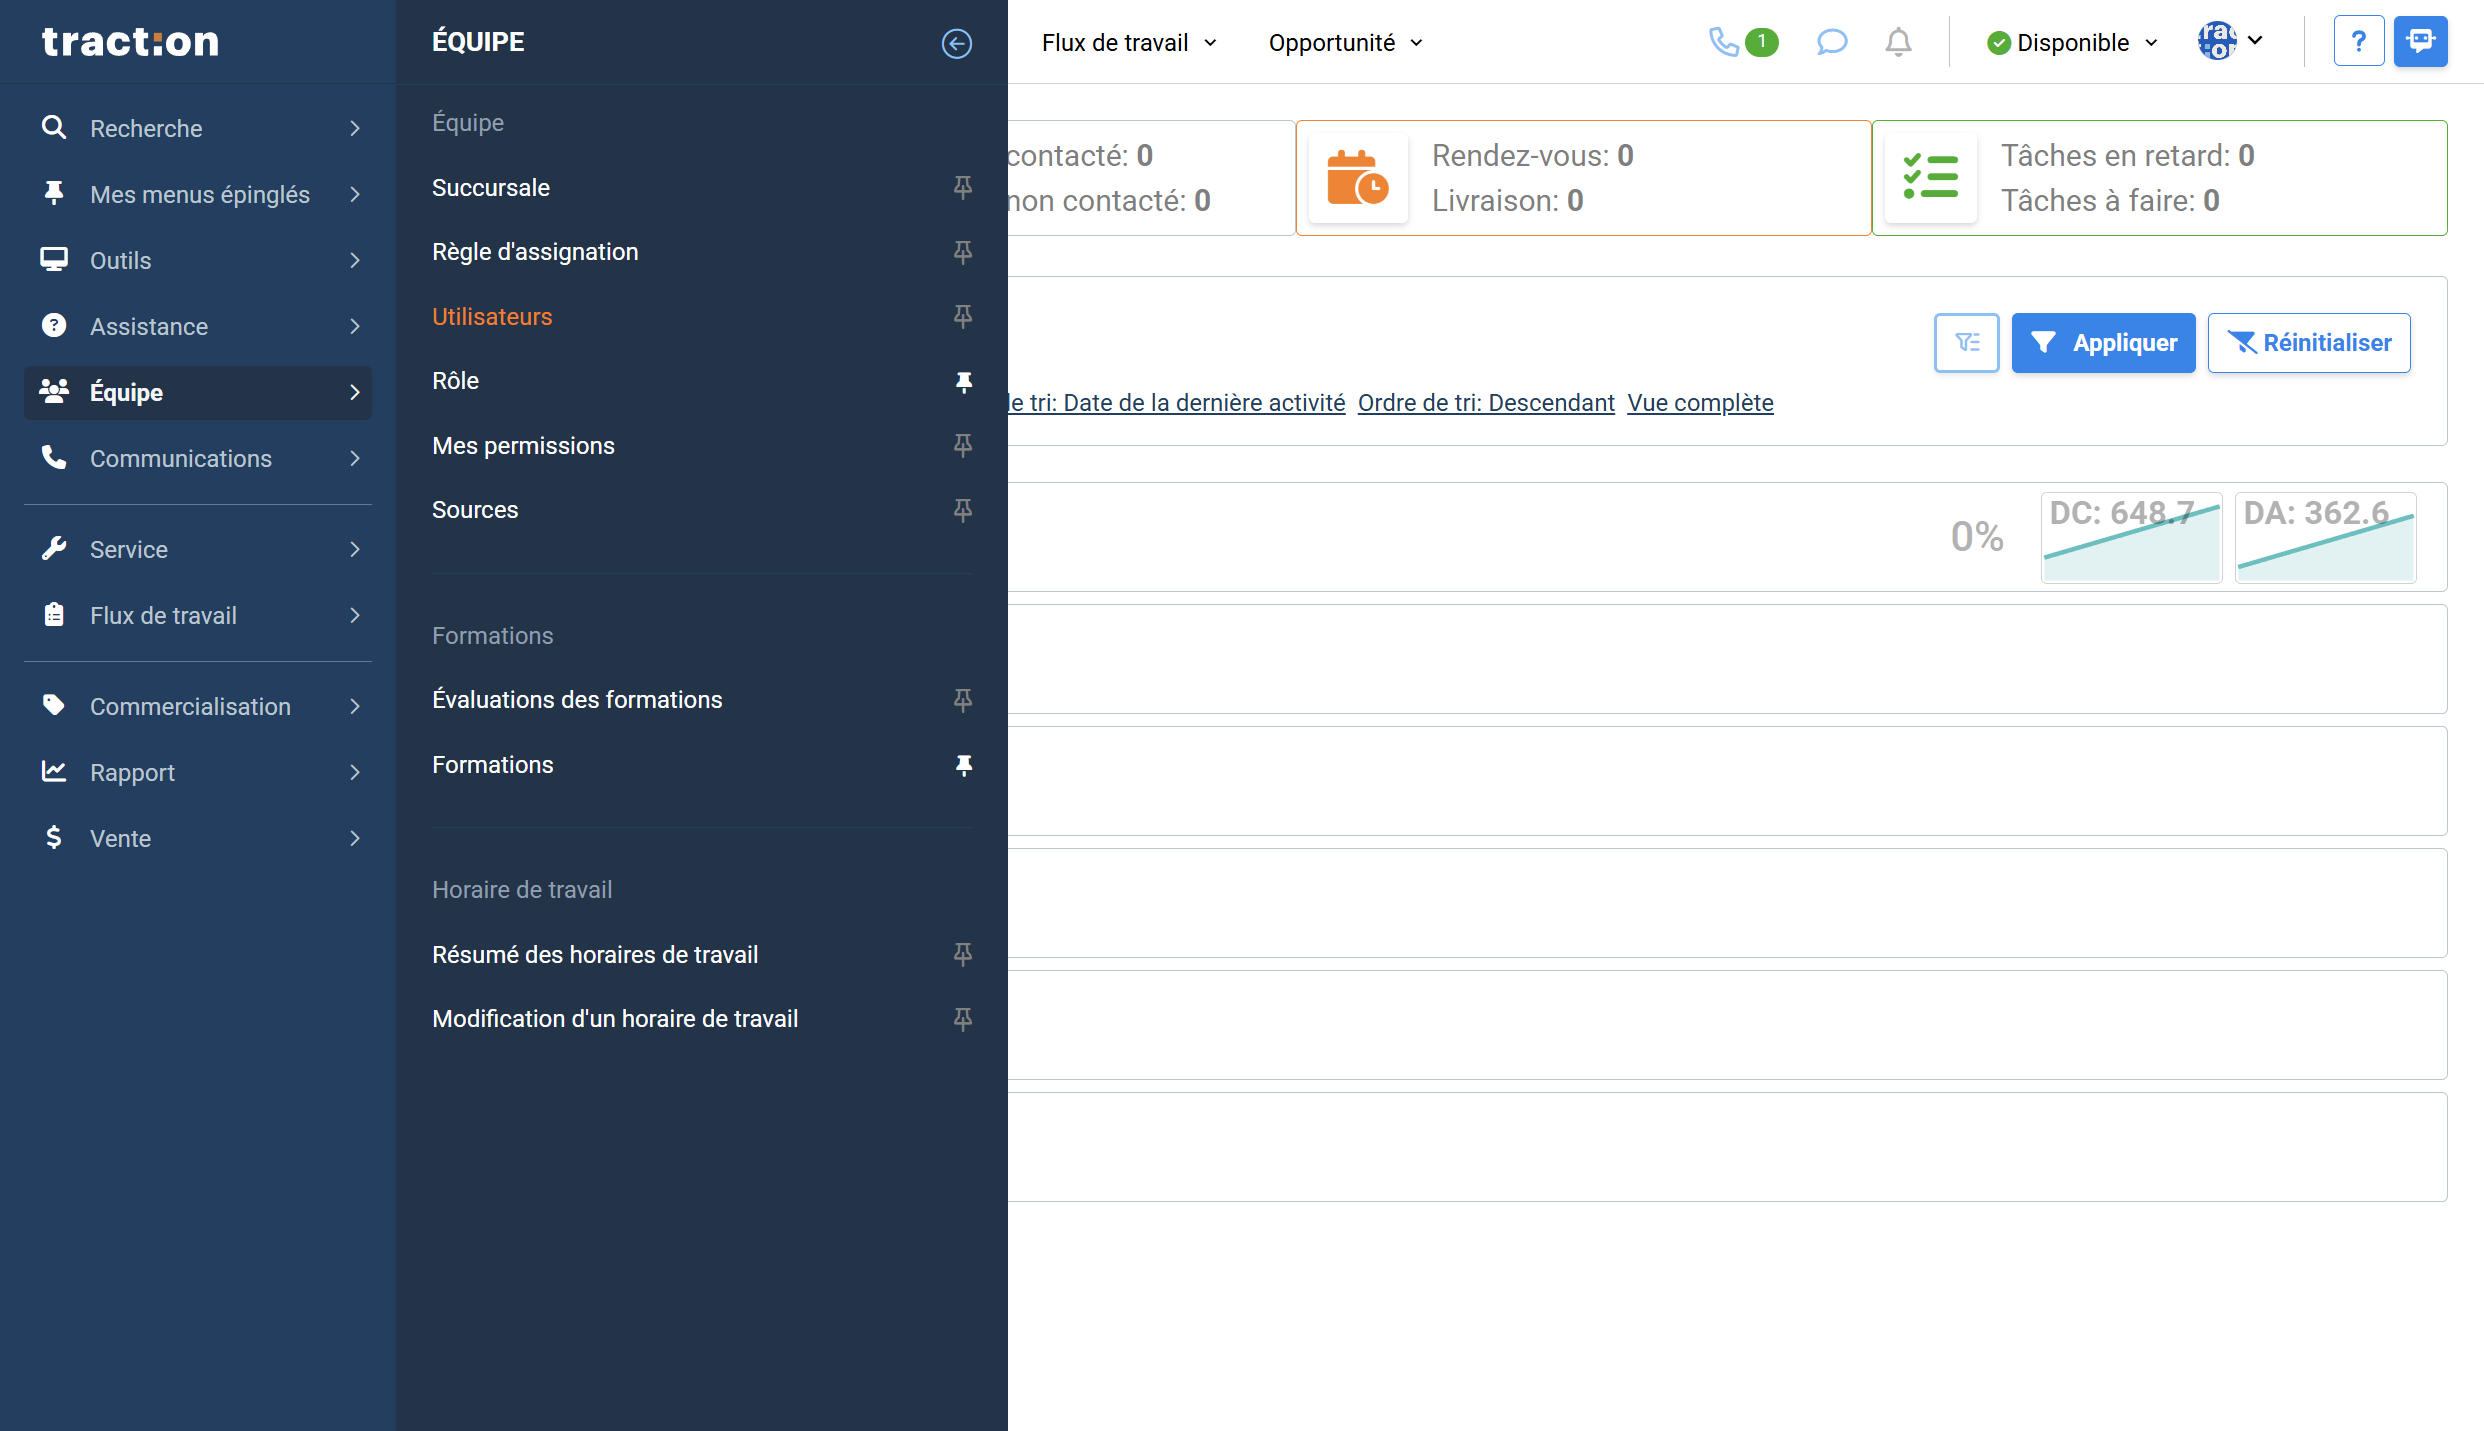Viewport: 2484px width, 1431px height.
Task: Open the Utilisateurs menu entry
Action: click(492, 317)
